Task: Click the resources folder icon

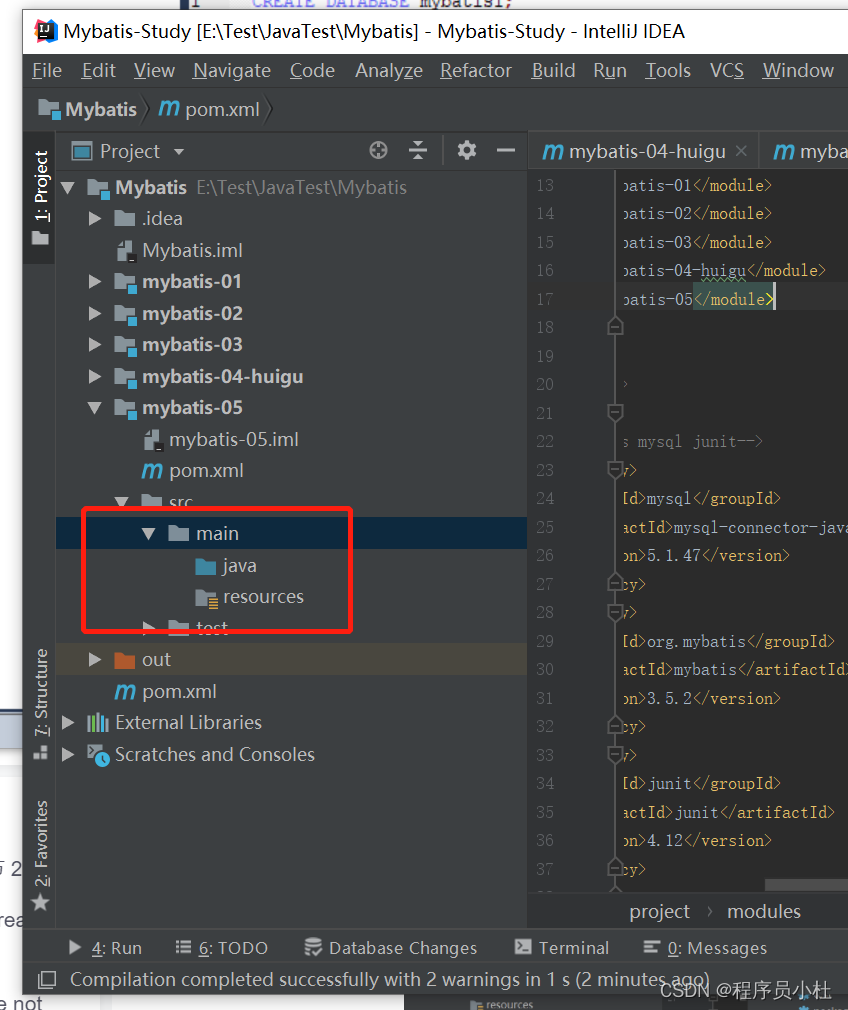Action: tap(206, 598)
